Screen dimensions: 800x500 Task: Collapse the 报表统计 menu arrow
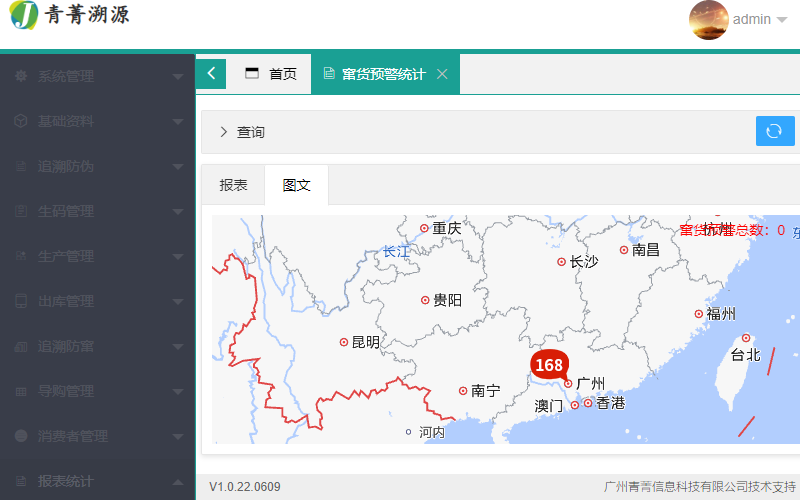tap(177, 481)
